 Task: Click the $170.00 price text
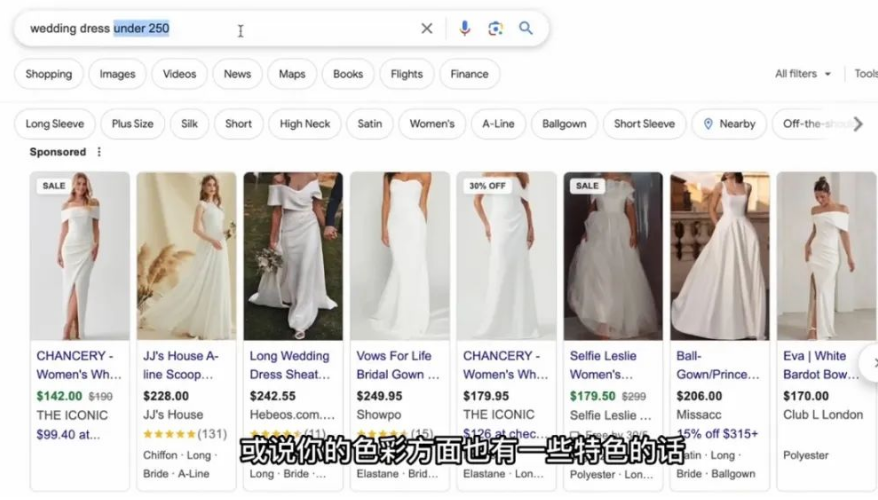pos(806,396)
